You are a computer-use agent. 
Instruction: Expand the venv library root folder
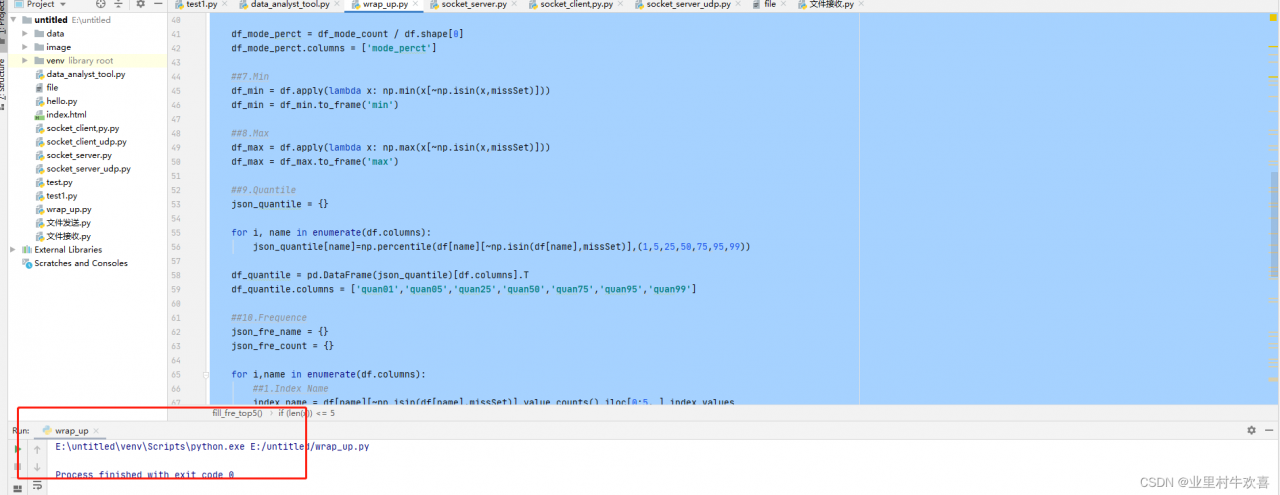pos(25,60)
